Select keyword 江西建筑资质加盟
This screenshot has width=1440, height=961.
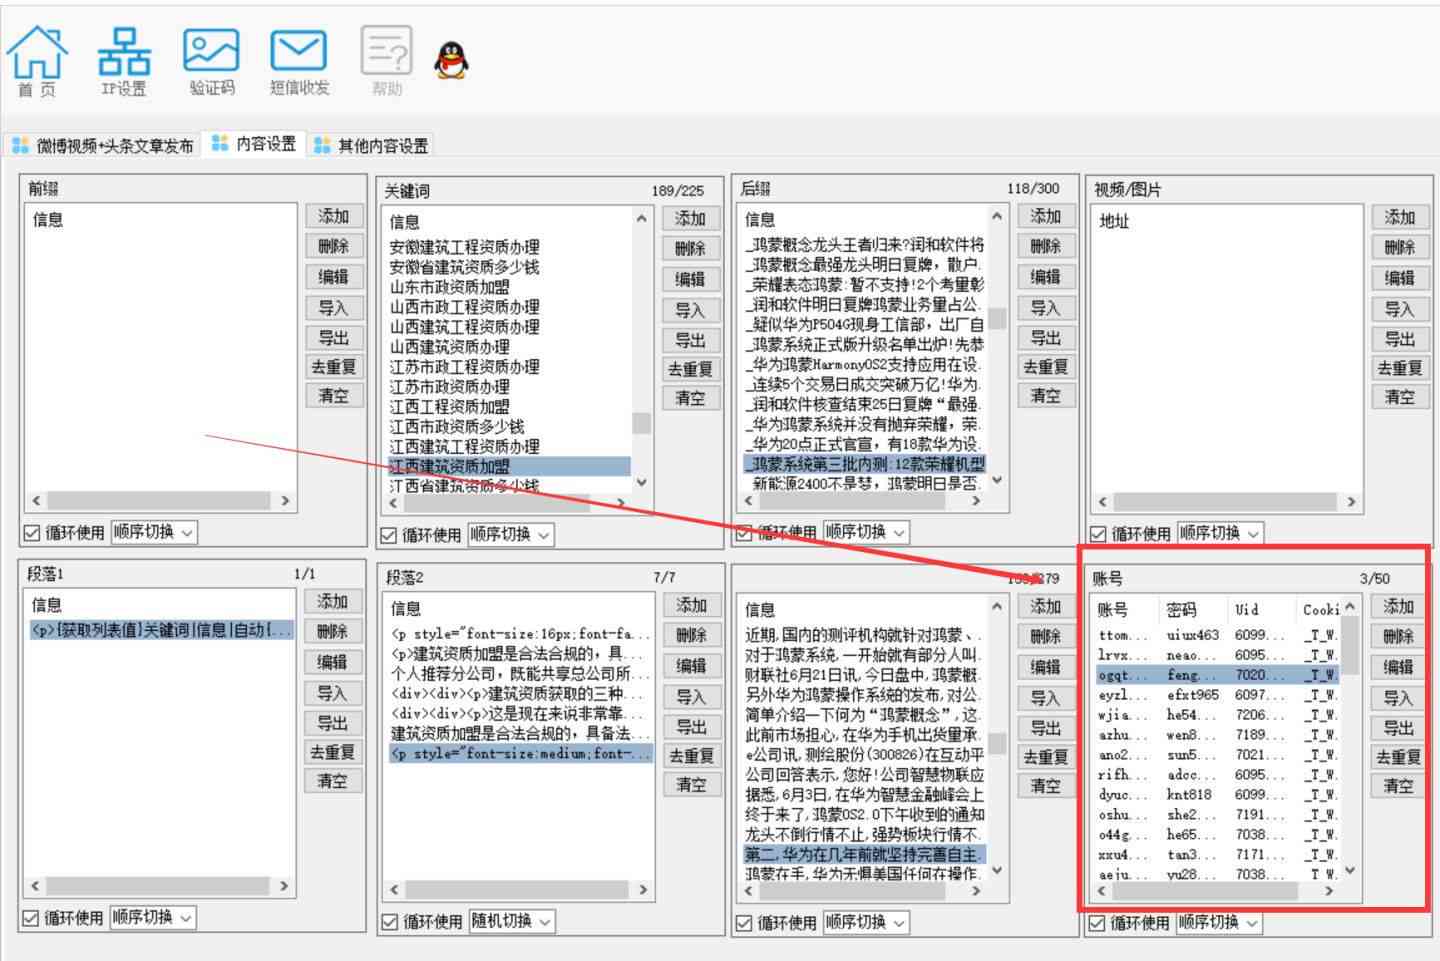point(509,466)
